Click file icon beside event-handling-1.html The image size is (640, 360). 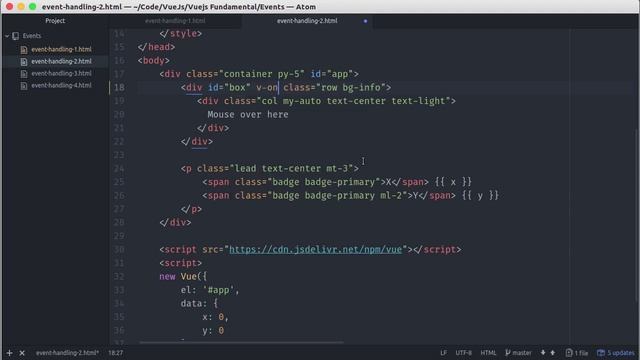coord(24,49)
